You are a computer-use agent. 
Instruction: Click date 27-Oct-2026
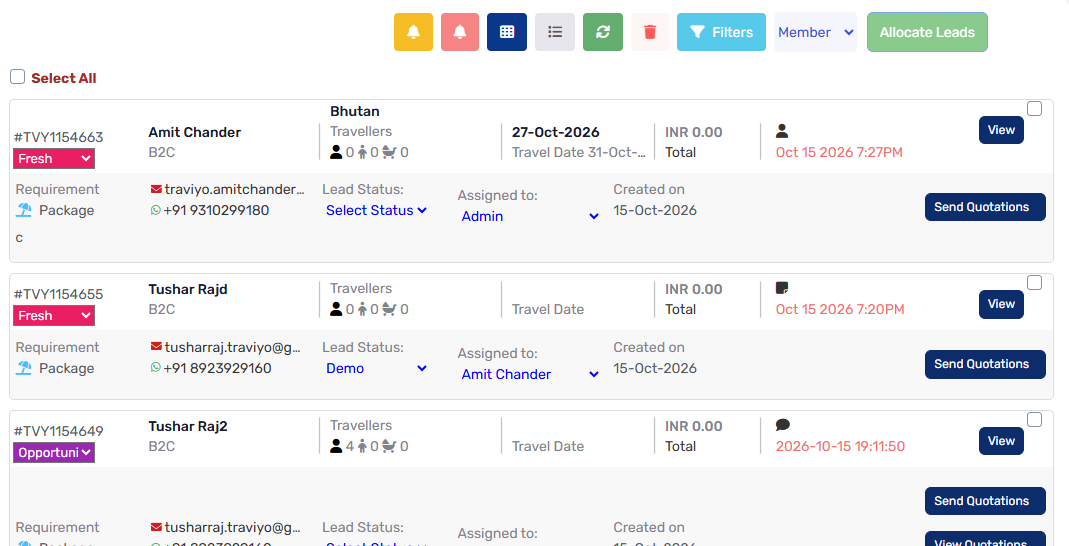pos(556,132)
